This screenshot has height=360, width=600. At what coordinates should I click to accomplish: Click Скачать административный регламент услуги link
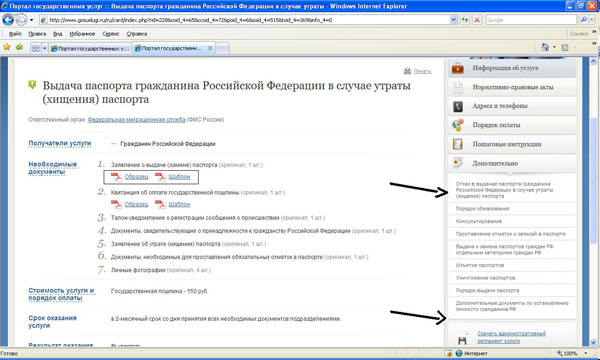511,337
